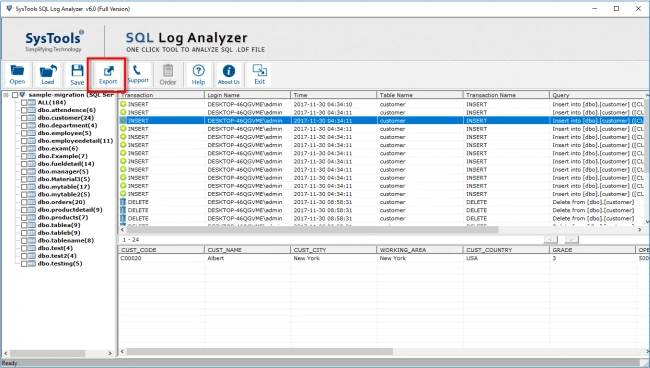
Task: Click the Export toolbar icon
Action: coord(108,75)
